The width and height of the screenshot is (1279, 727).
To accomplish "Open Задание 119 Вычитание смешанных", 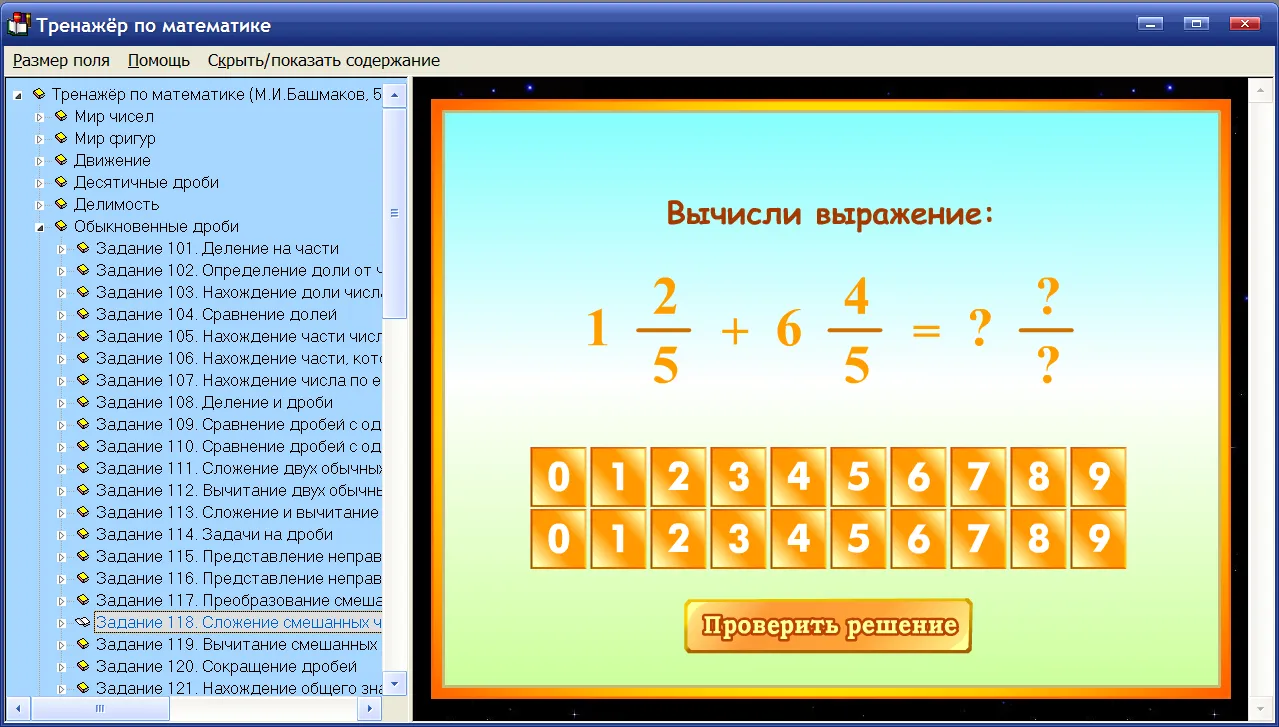I will 238,644.
